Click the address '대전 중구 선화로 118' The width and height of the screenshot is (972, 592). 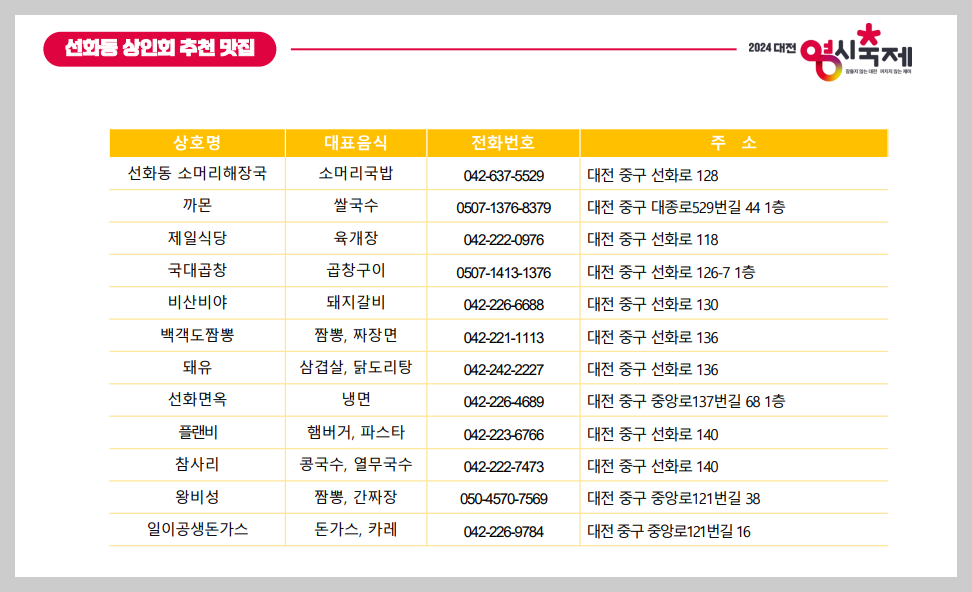651,239
